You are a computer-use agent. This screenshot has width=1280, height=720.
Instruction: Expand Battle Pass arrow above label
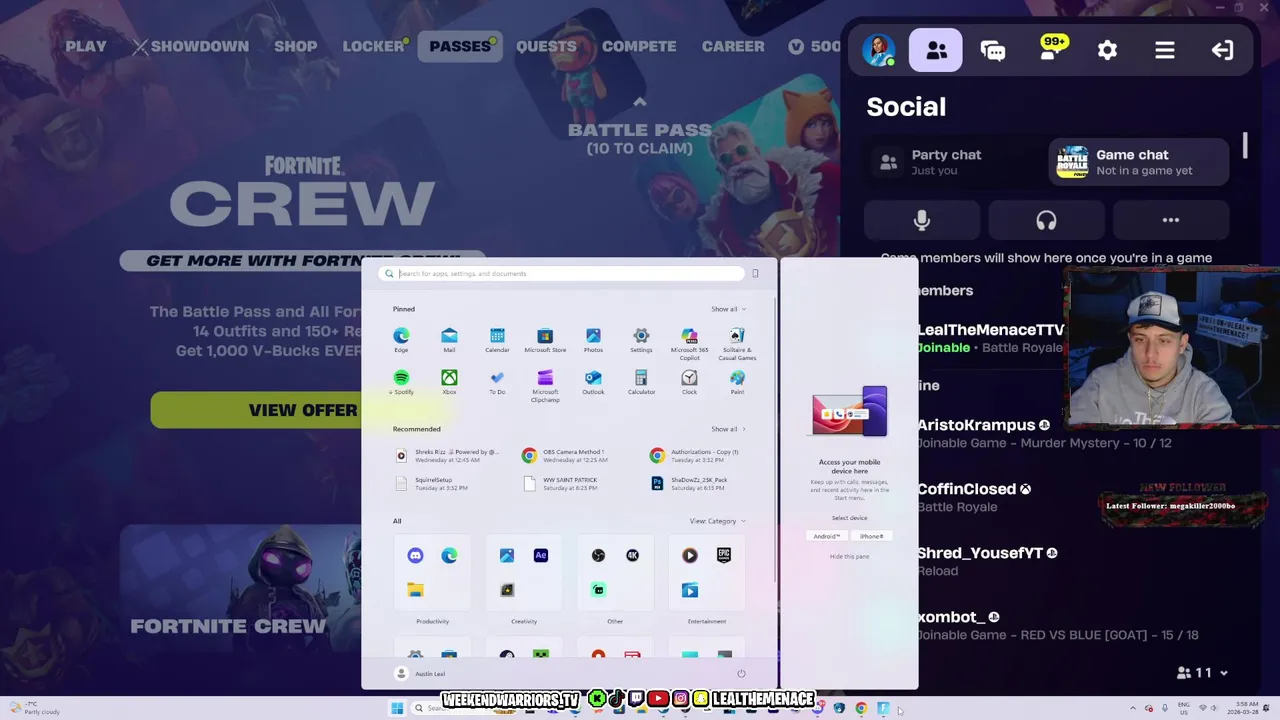coord(640,102)
